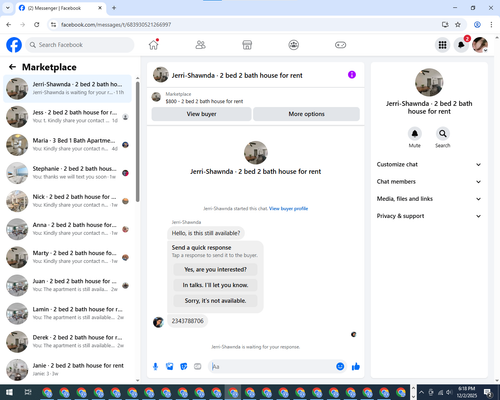Viewport: 500px width, 400px height.
Task: Attach a photo with the image icon
Action: [x=170, y=367]
